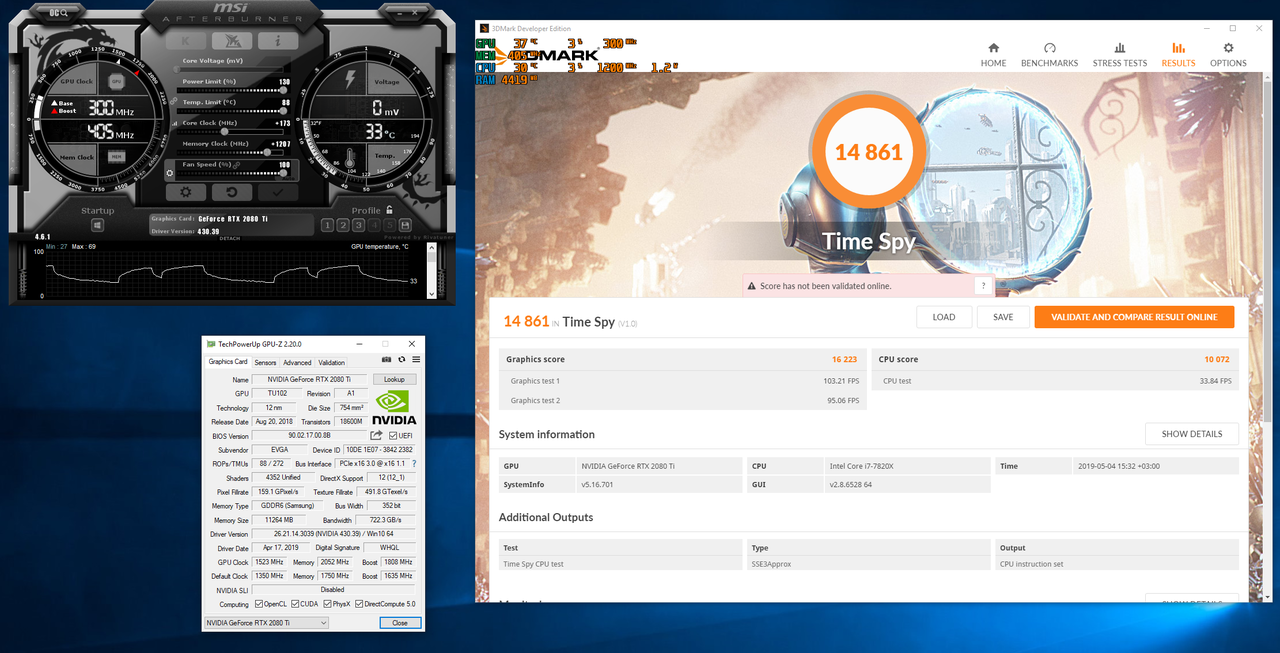The width and height of the screenshot is (1280, 653).
Task: Click lightning bolt icon in Voltage gauge
Action: (350, 79)
